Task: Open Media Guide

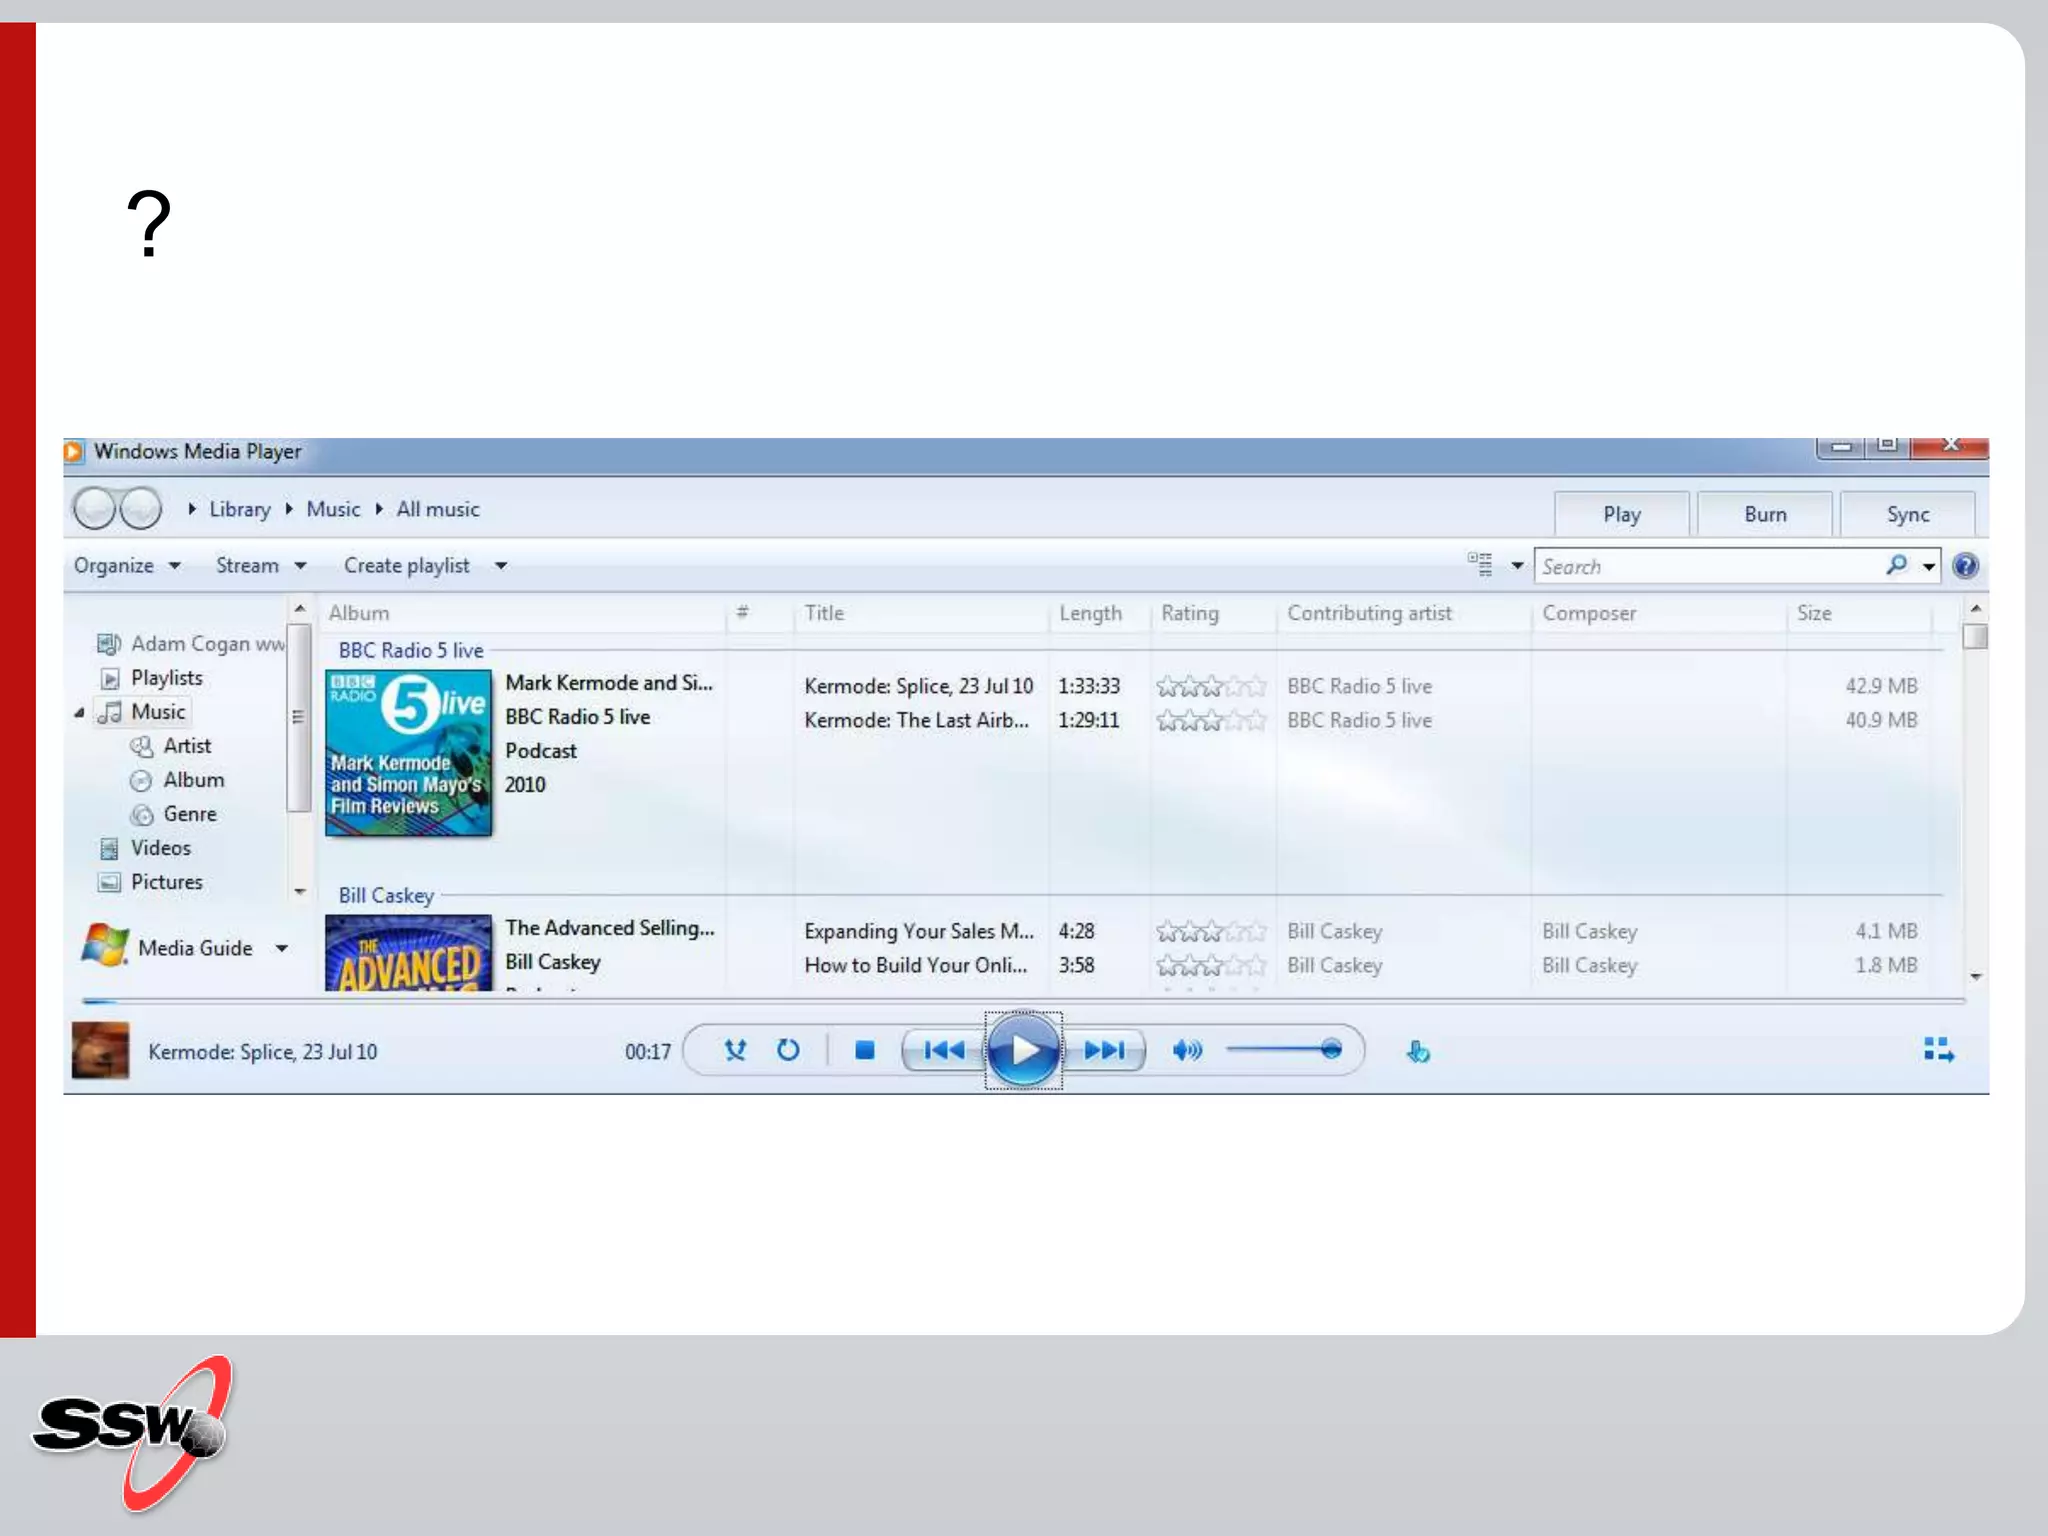Action: tap(194, 948)
